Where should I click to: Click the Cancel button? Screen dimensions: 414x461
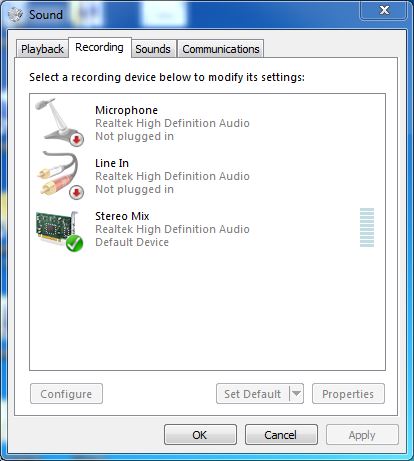281,435
